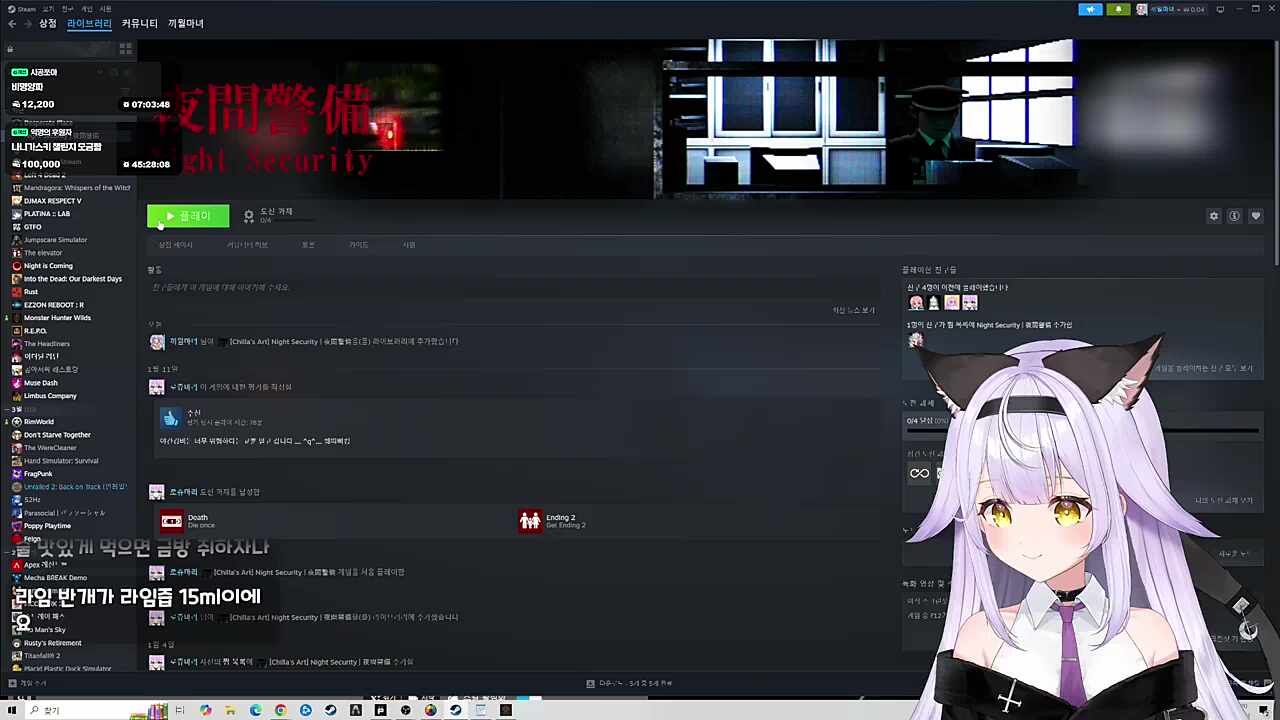Select Hand Simulator: Survival in library

[x=61, y=461]
